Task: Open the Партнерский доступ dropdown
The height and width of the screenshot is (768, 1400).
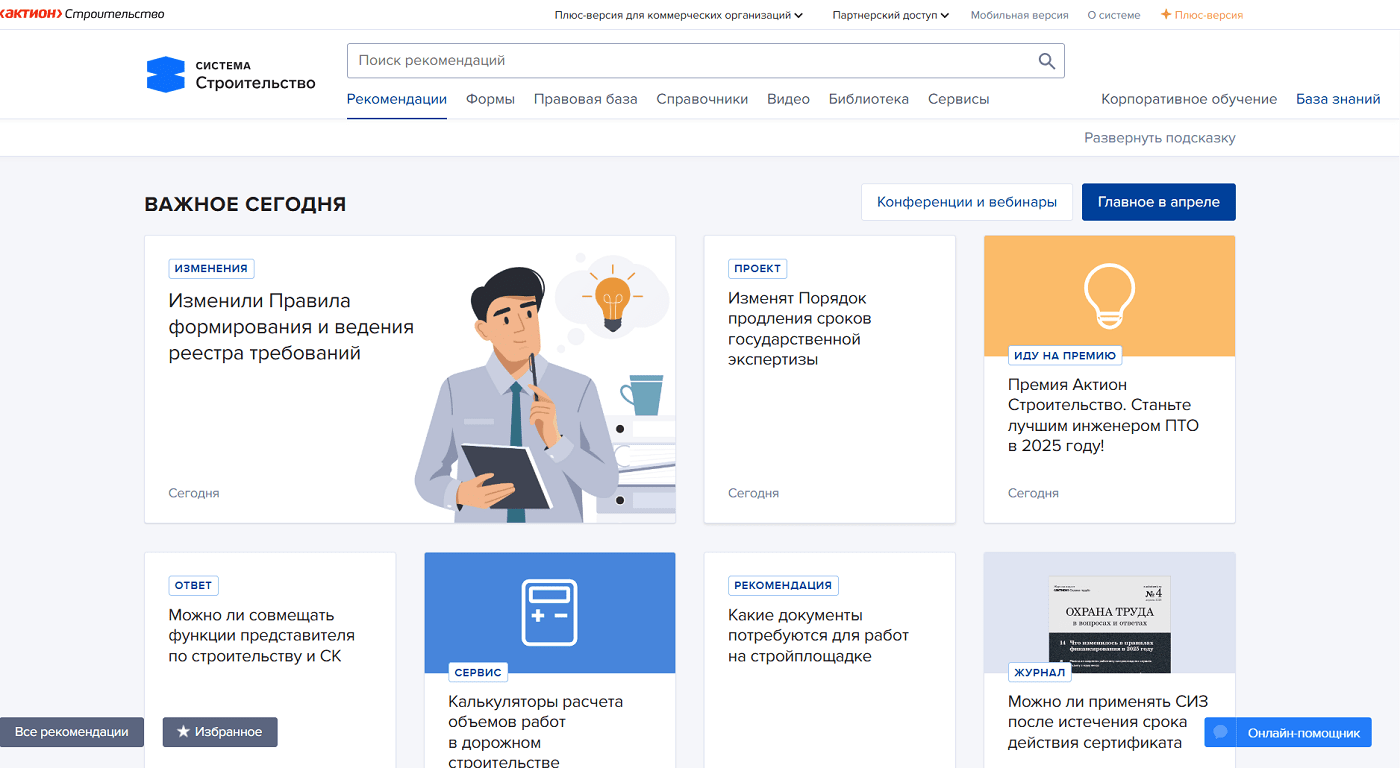Action: click(x=889, y=15)
